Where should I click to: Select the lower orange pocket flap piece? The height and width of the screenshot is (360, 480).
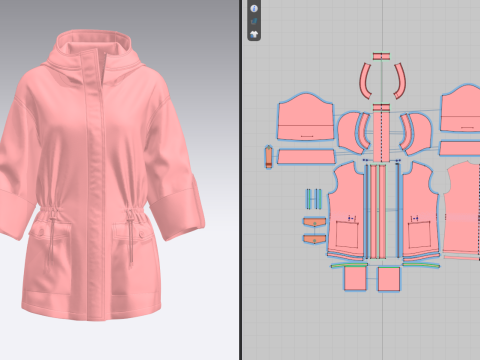pos(314,239)
